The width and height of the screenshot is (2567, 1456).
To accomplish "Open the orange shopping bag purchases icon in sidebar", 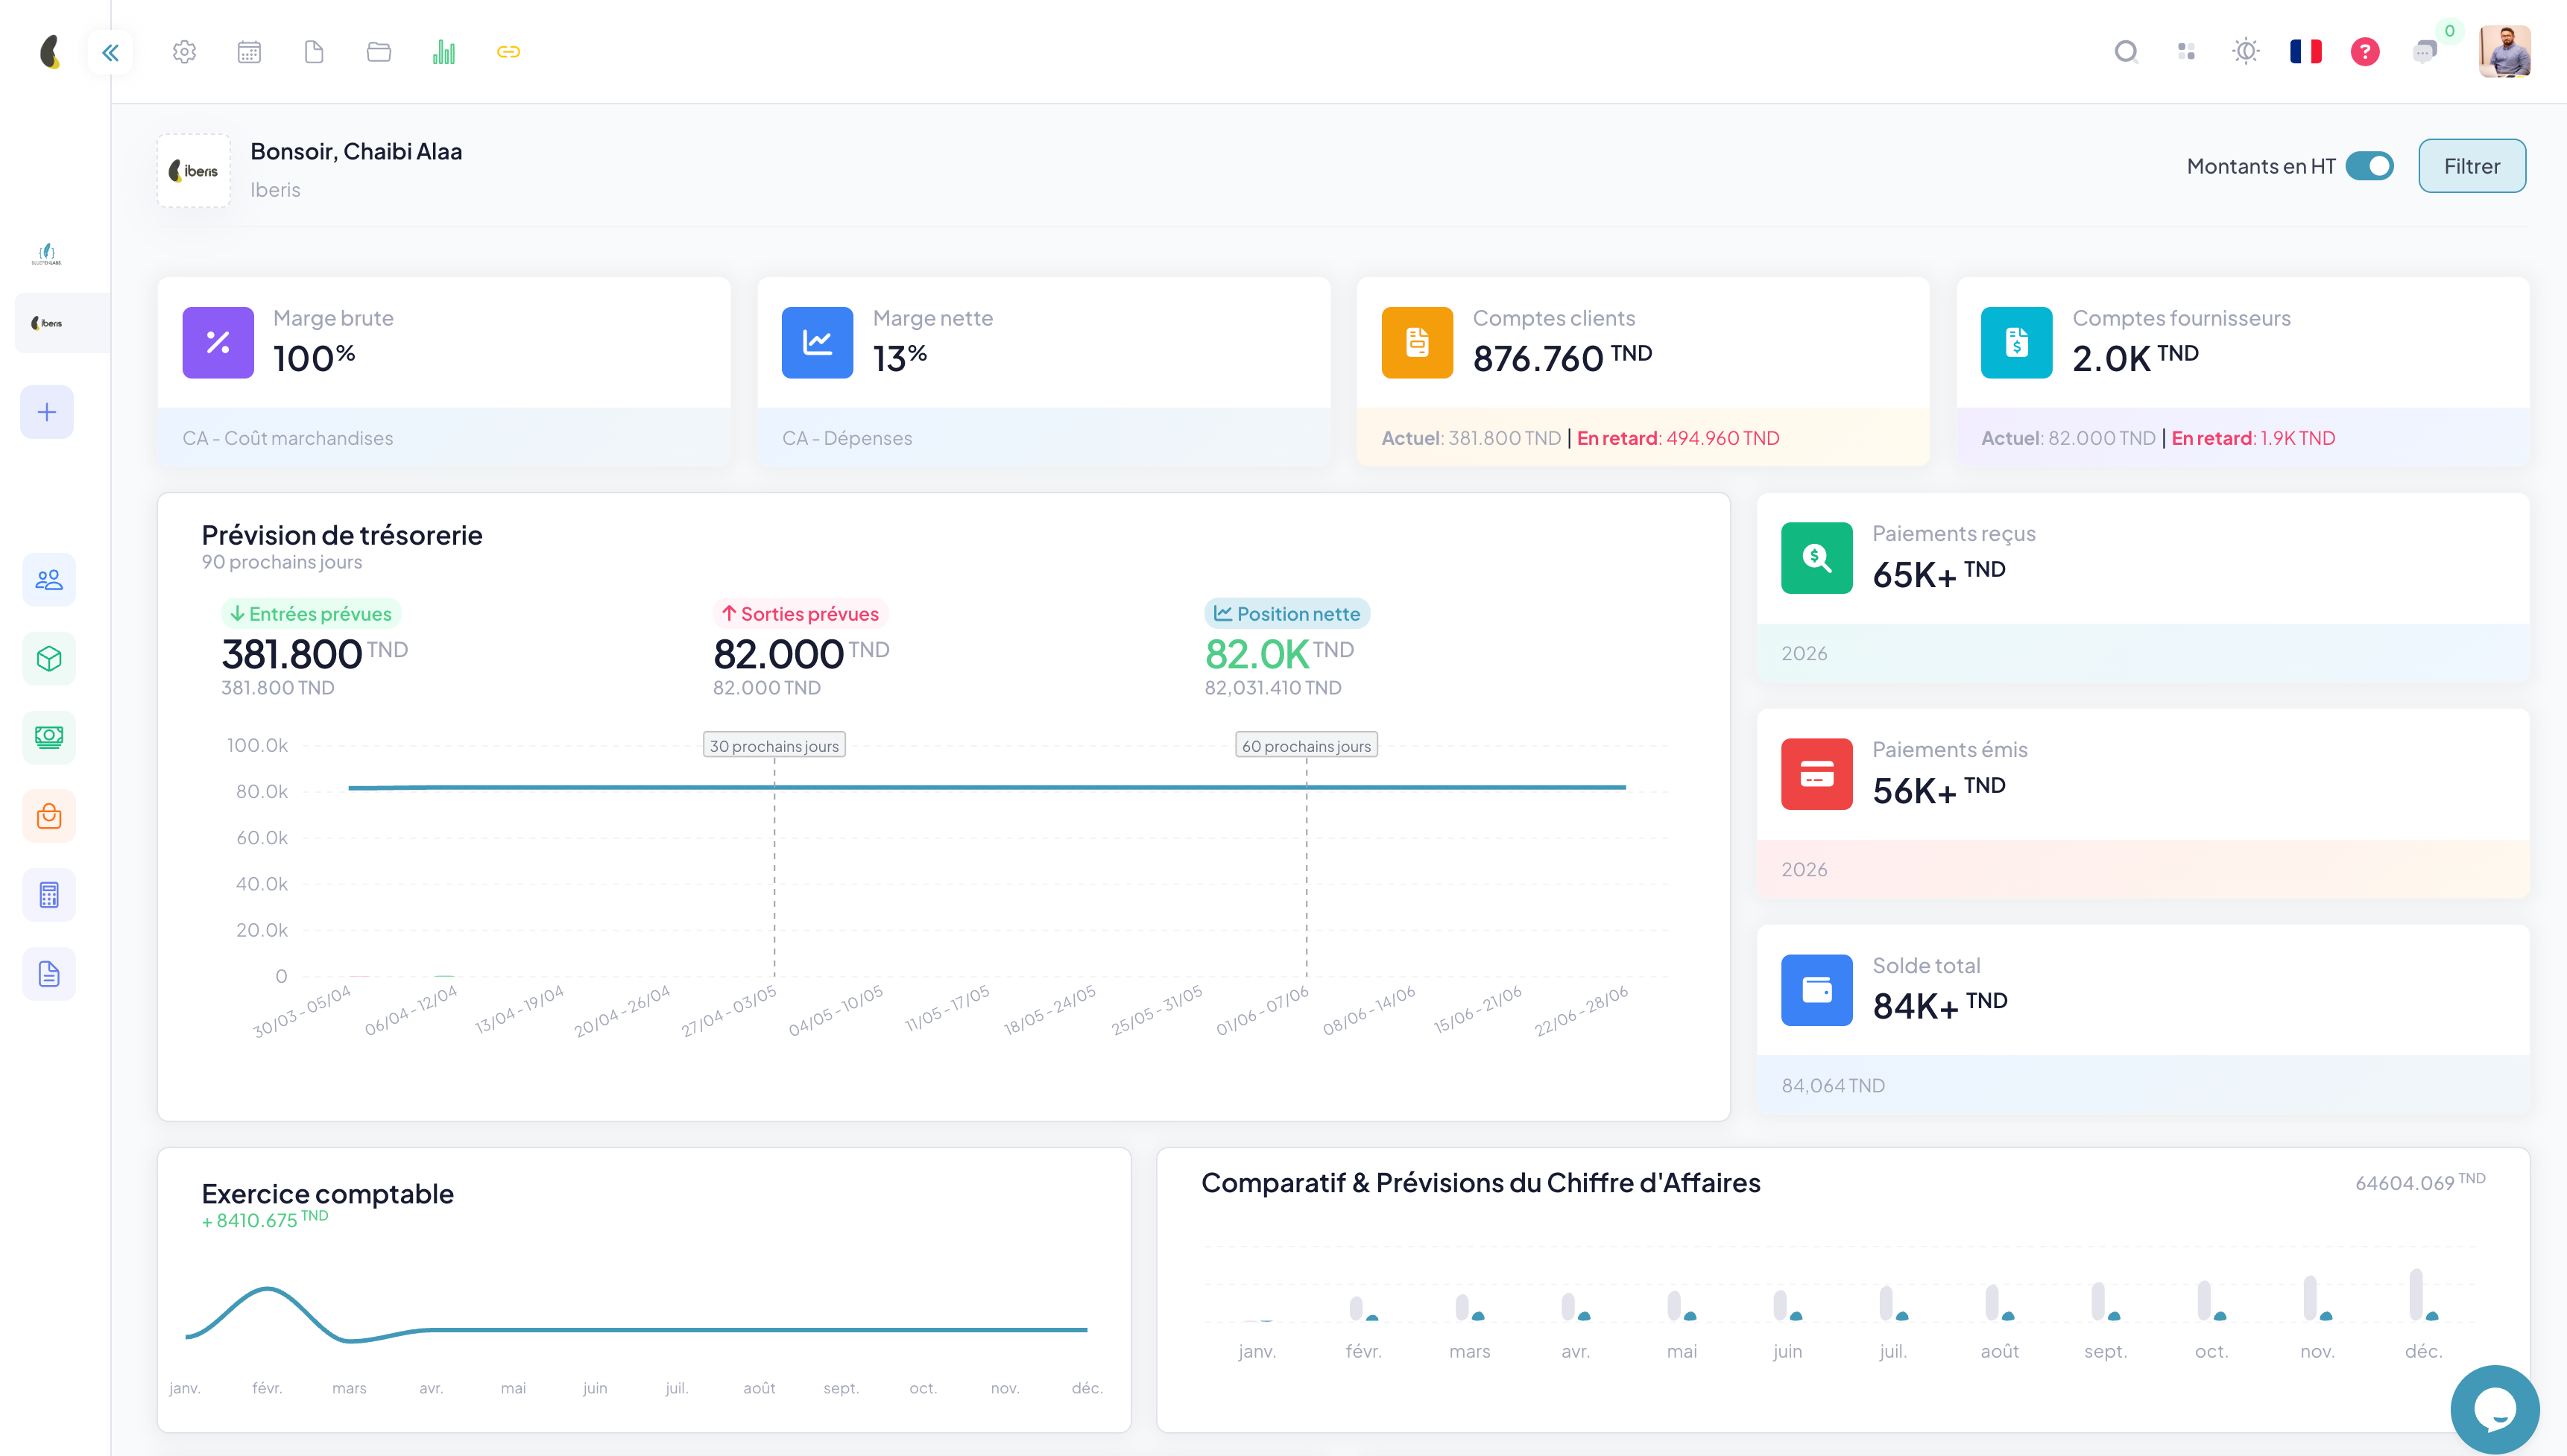I will click(x=49, y=816).
